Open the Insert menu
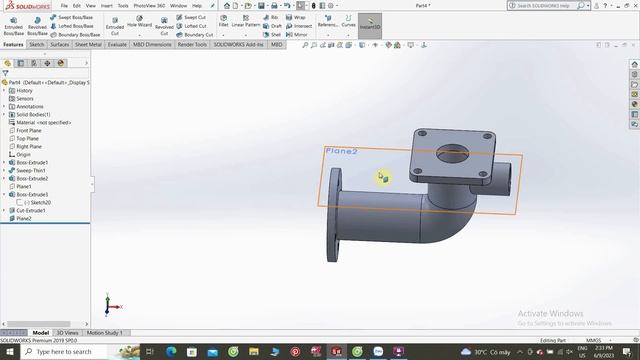 (107, 6)
